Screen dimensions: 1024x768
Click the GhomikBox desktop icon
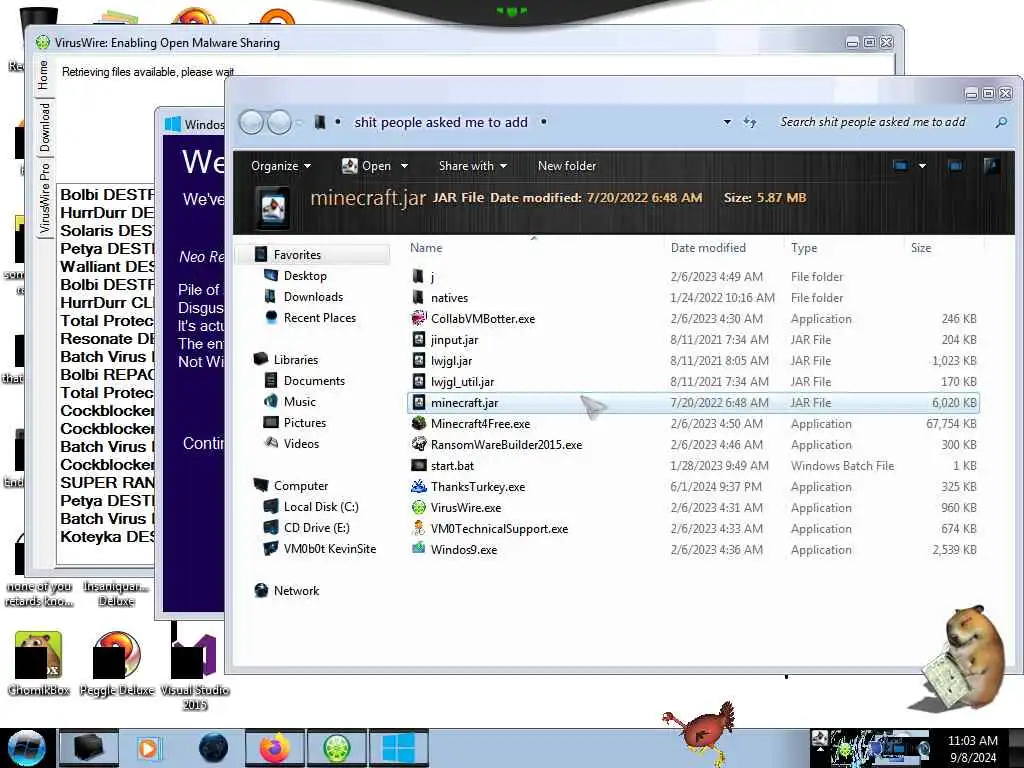[39, 655]
